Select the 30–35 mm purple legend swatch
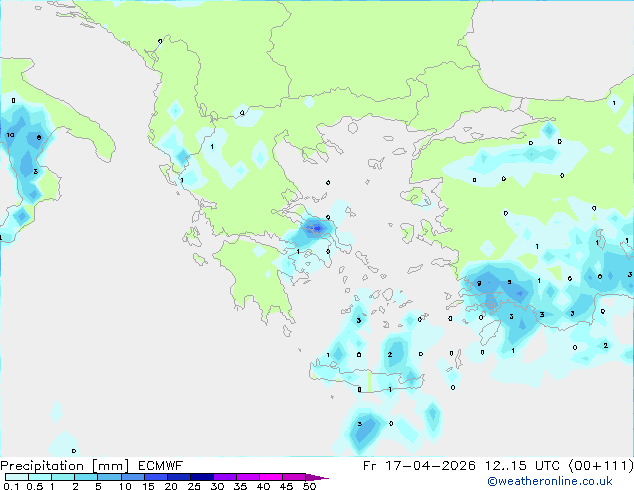The width and height of the screenshot is (634, 490). 224,477
